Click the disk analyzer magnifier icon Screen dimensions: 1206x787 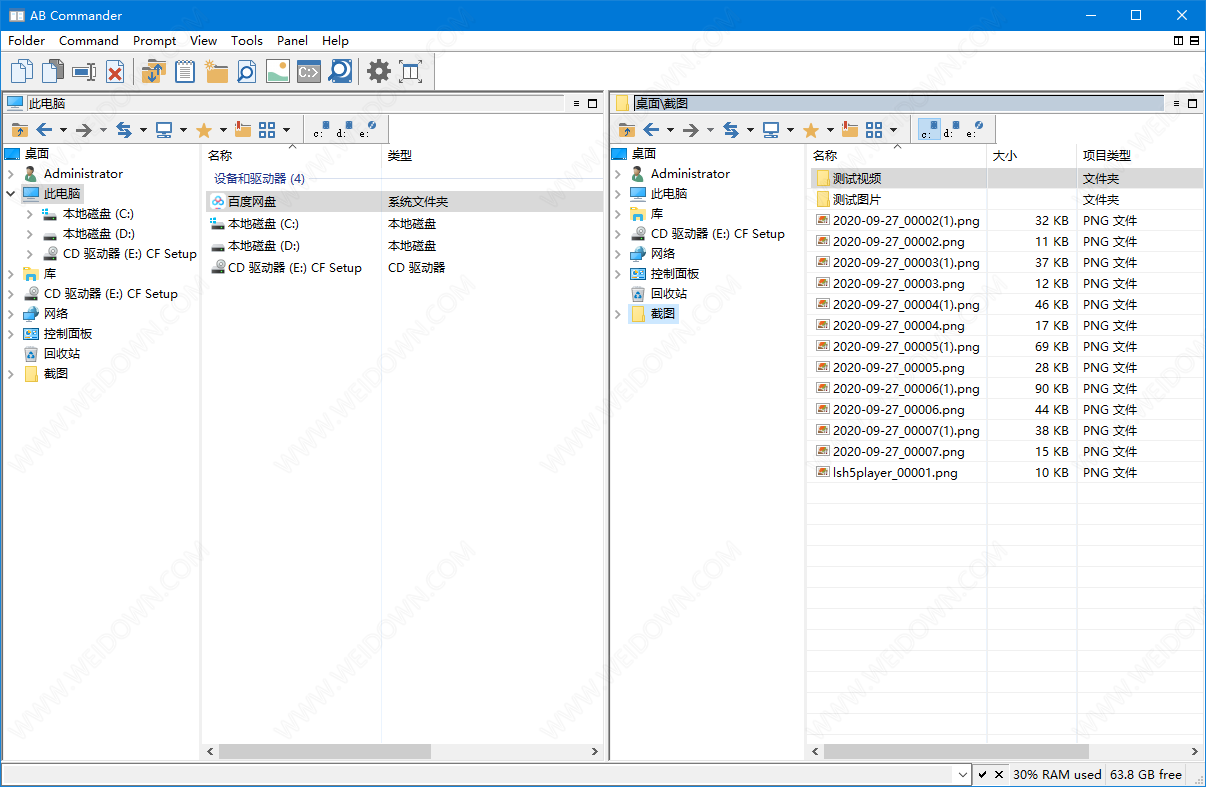coord(340,71)
